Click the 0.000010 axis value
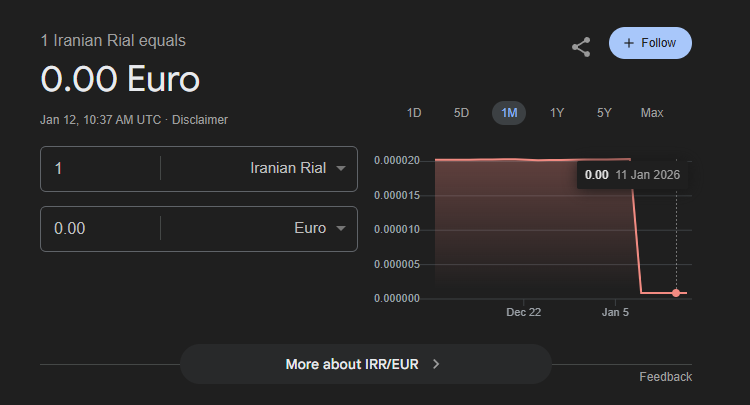The height and width of the screenshot is (405, 750). (397, 230)
